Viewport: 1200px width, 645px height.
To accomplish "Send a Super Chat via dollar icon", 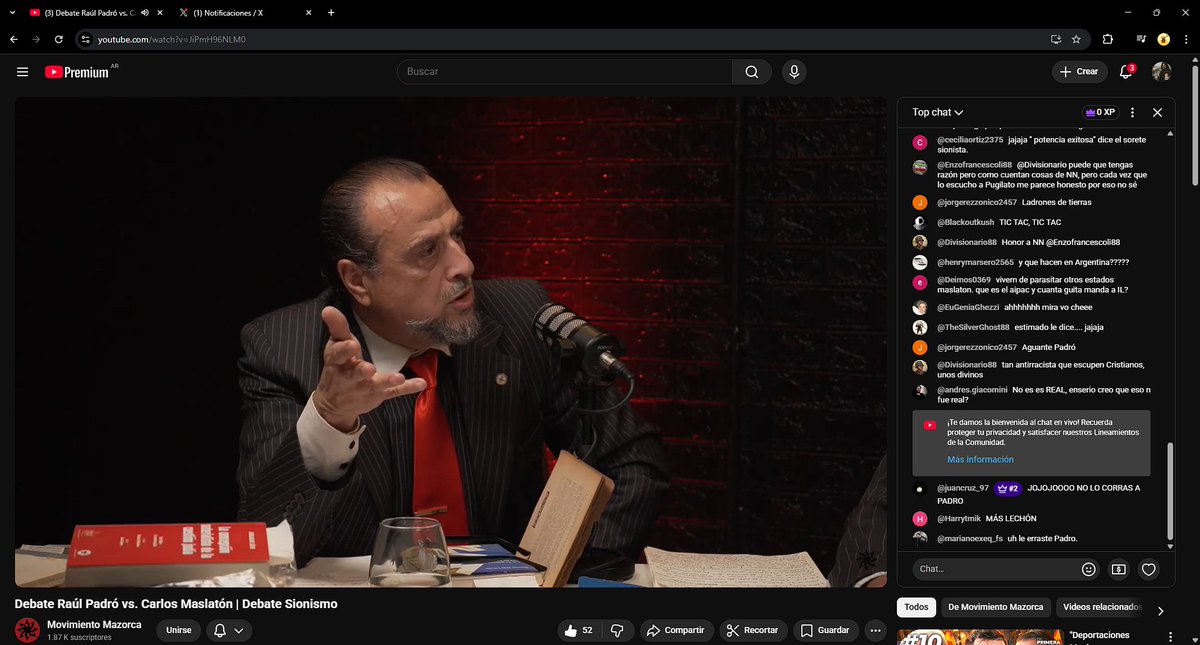I will [1118, 568].
